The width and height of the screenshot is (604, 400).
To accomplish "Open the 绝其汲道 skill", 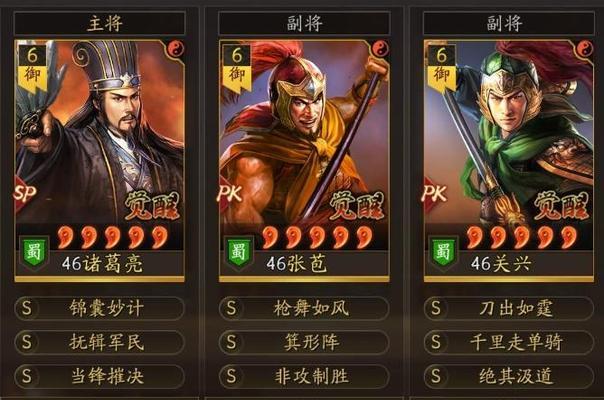I will [508, 376].
